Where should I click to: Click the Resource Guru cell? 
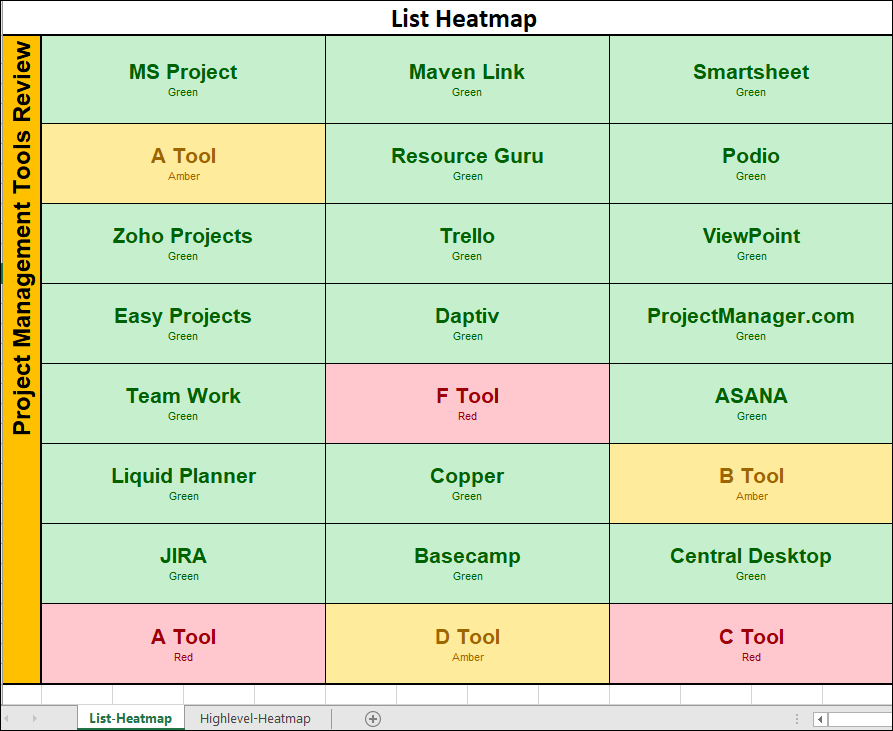(x=467, y=163)
